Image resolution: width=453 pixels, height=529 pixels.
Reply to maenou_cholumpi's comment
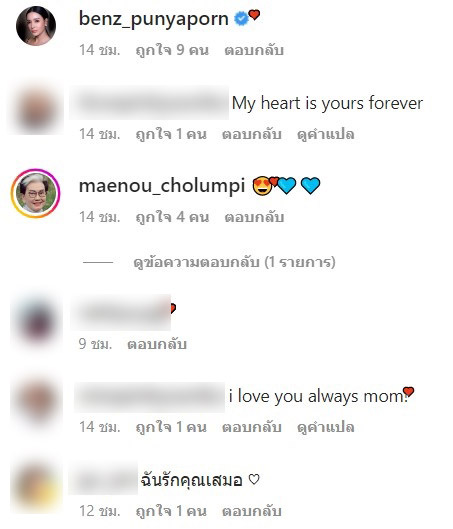coord(254,217)
